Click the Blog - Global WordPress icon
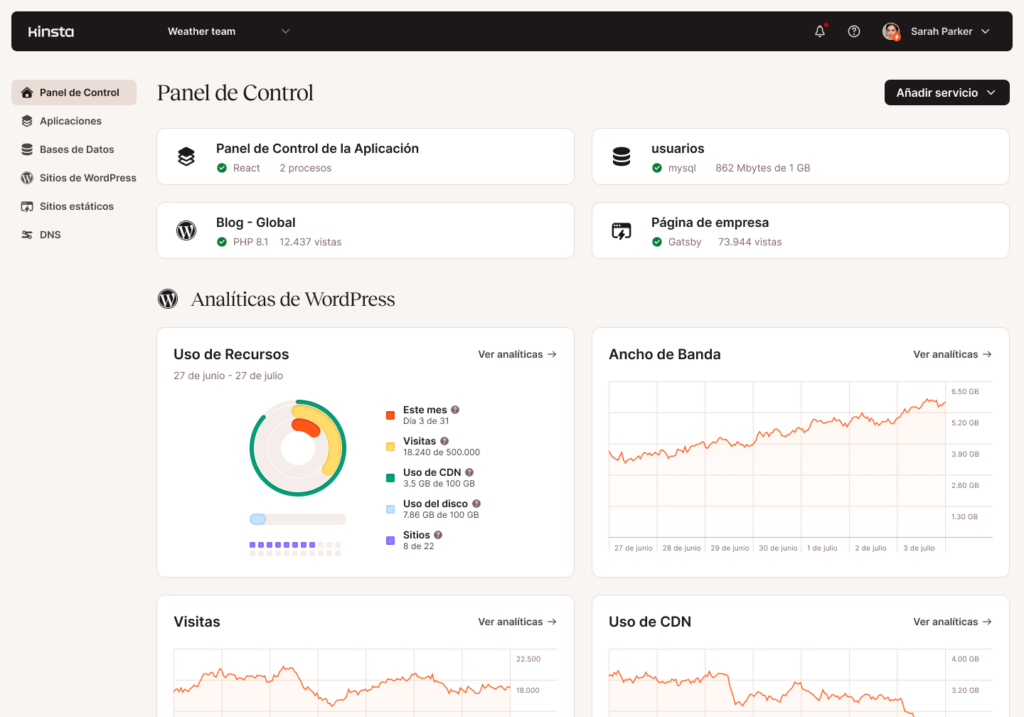This screenshot has height=717, width=1024. tap(186, 231)
